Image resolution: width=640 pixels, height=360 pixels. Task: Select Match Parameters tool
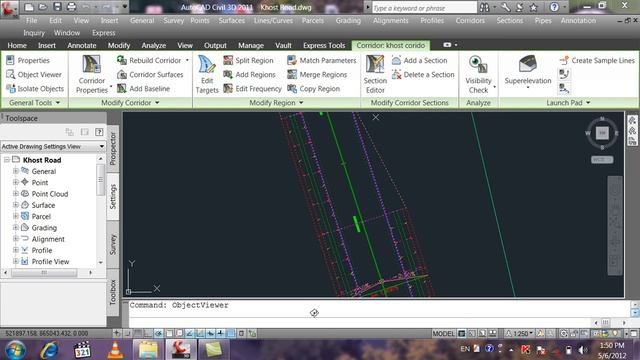tap(322, 60)
